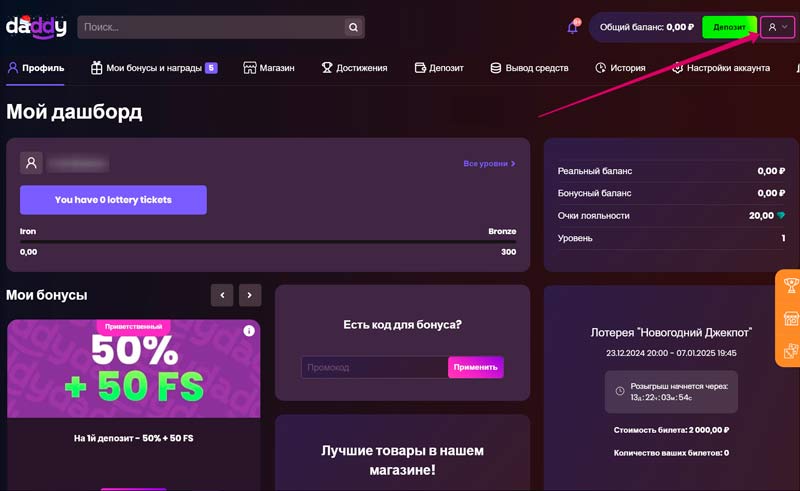The width and height of the screenshot is (800, 491).
Task: Go to the Достижения tab
Action: pyautogui.click(x=355, y=68)
